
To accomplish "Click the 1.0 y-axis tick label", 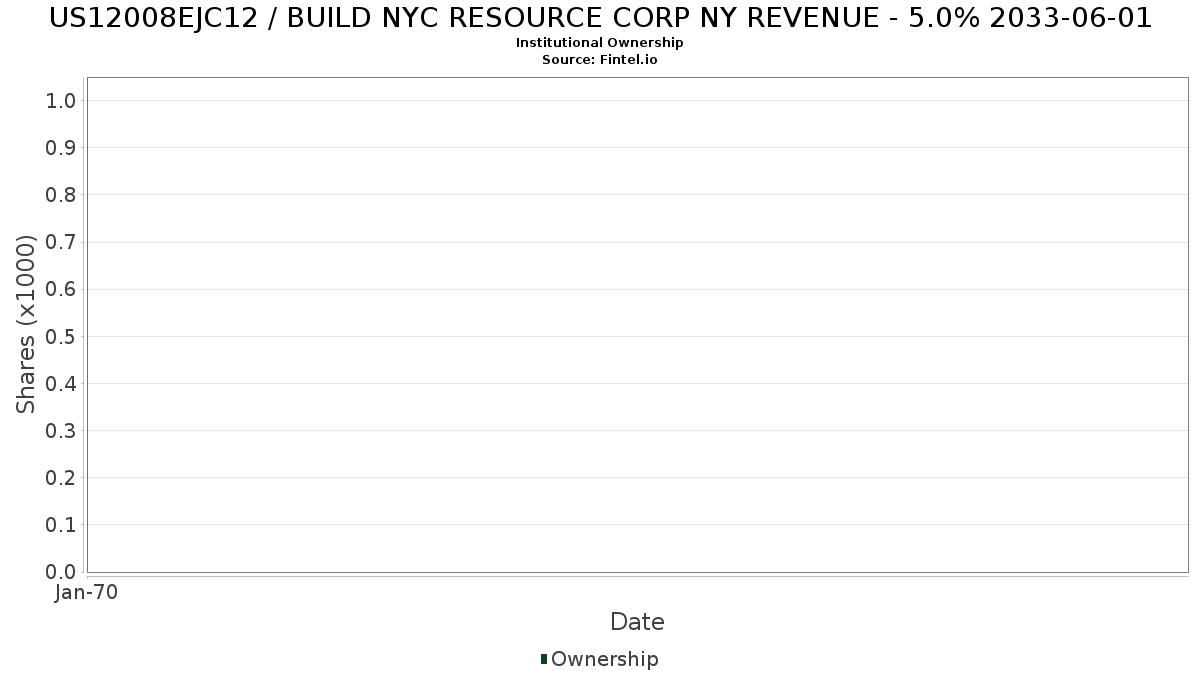I will click(x=61, y=100).
